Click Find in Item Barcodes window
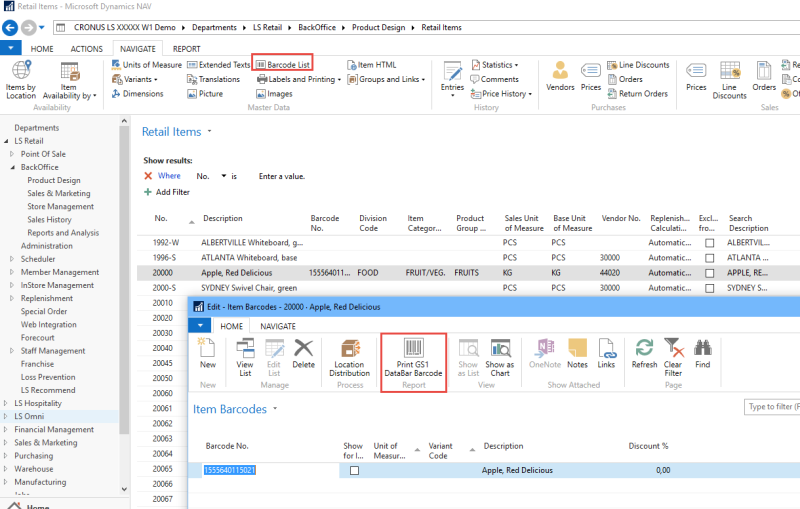 703,353
